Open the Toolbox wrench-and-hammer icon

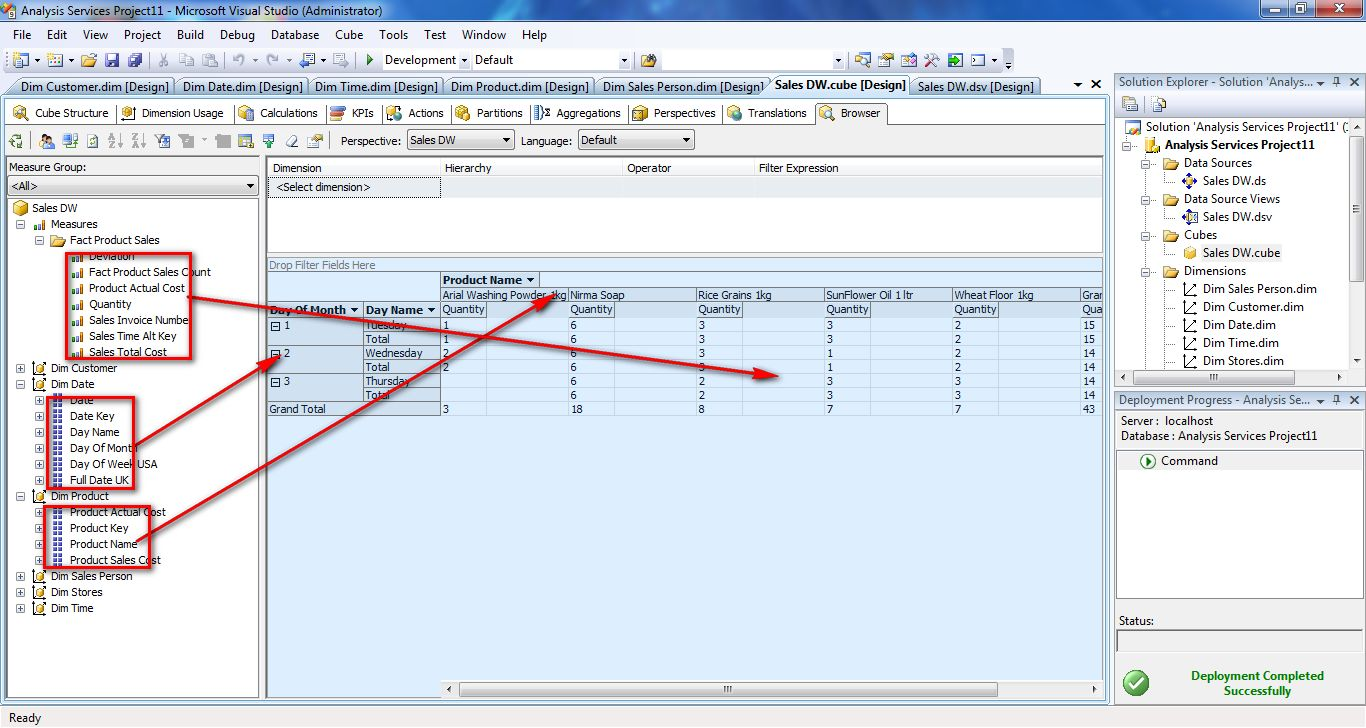tap(932, 60)
